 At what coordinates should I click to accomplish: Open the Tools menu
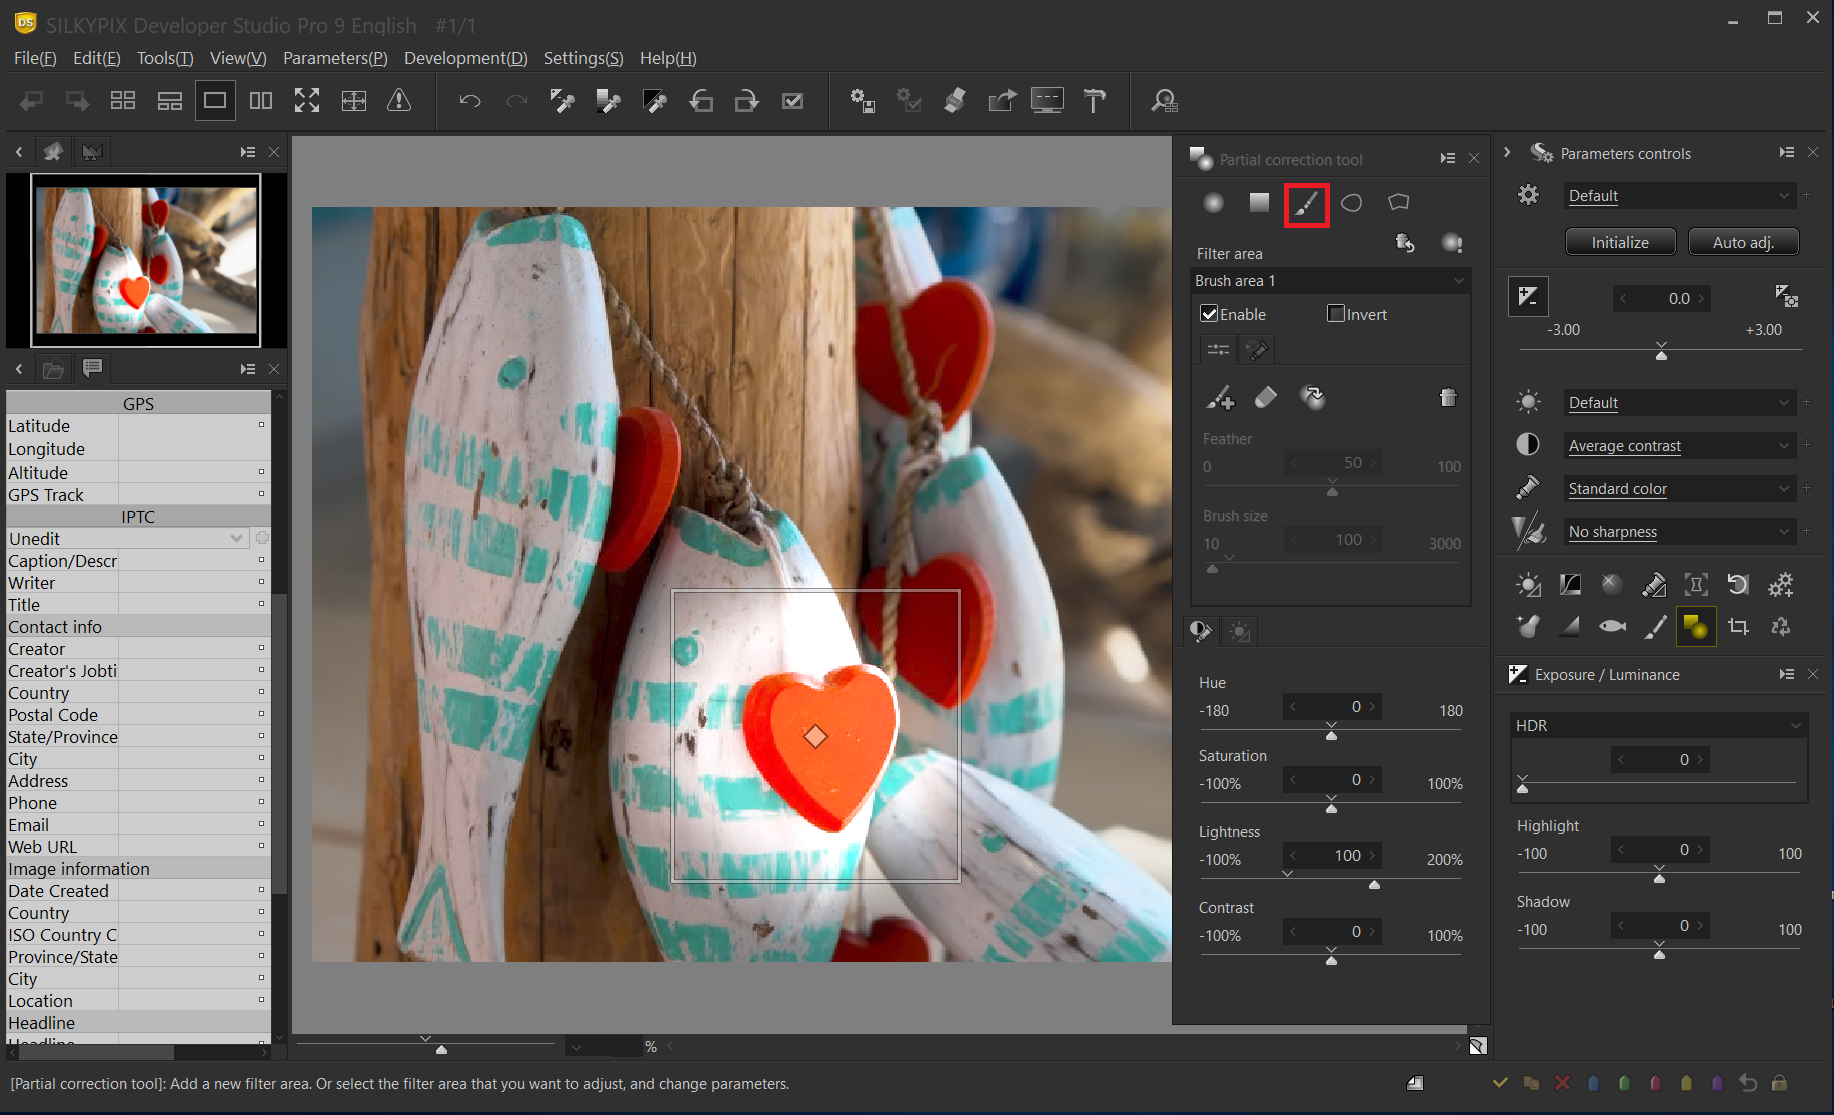[165, 58]
